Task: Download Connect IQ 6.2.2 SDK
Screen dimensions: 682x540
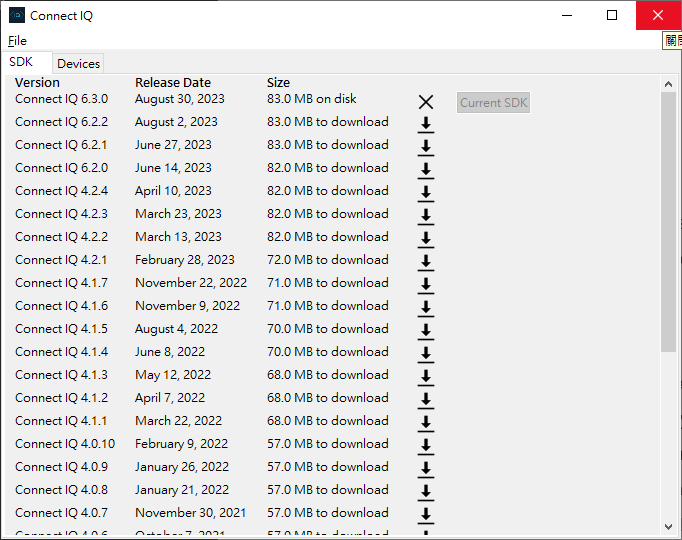Action: (x=426, y=124)
